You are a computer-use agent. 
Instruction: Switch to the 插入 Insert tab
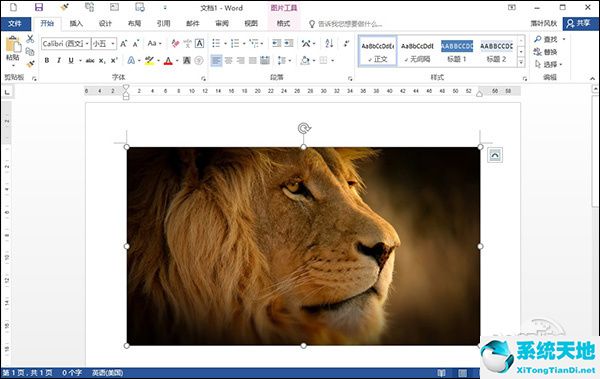(x=76, y=24)
